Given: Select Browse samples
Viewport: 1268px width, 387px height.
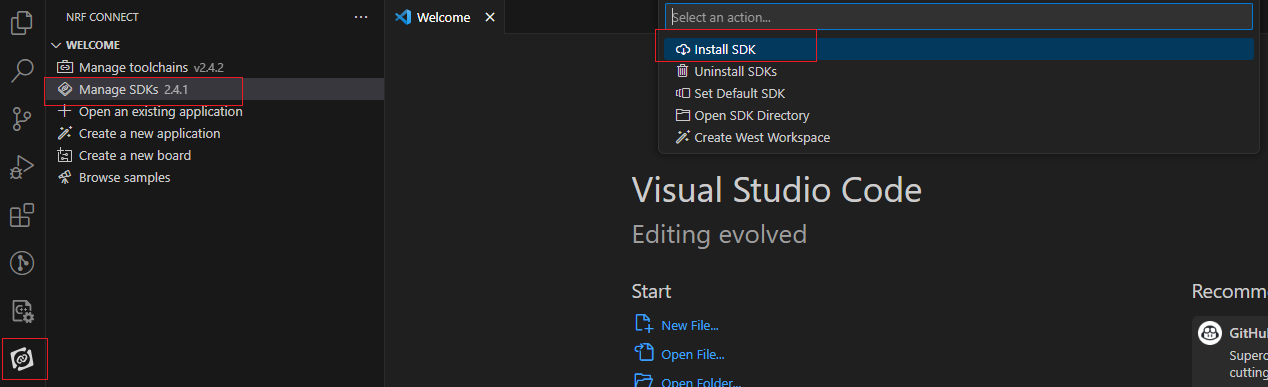Looking at the screenshot, I should (x=215, y=177).
